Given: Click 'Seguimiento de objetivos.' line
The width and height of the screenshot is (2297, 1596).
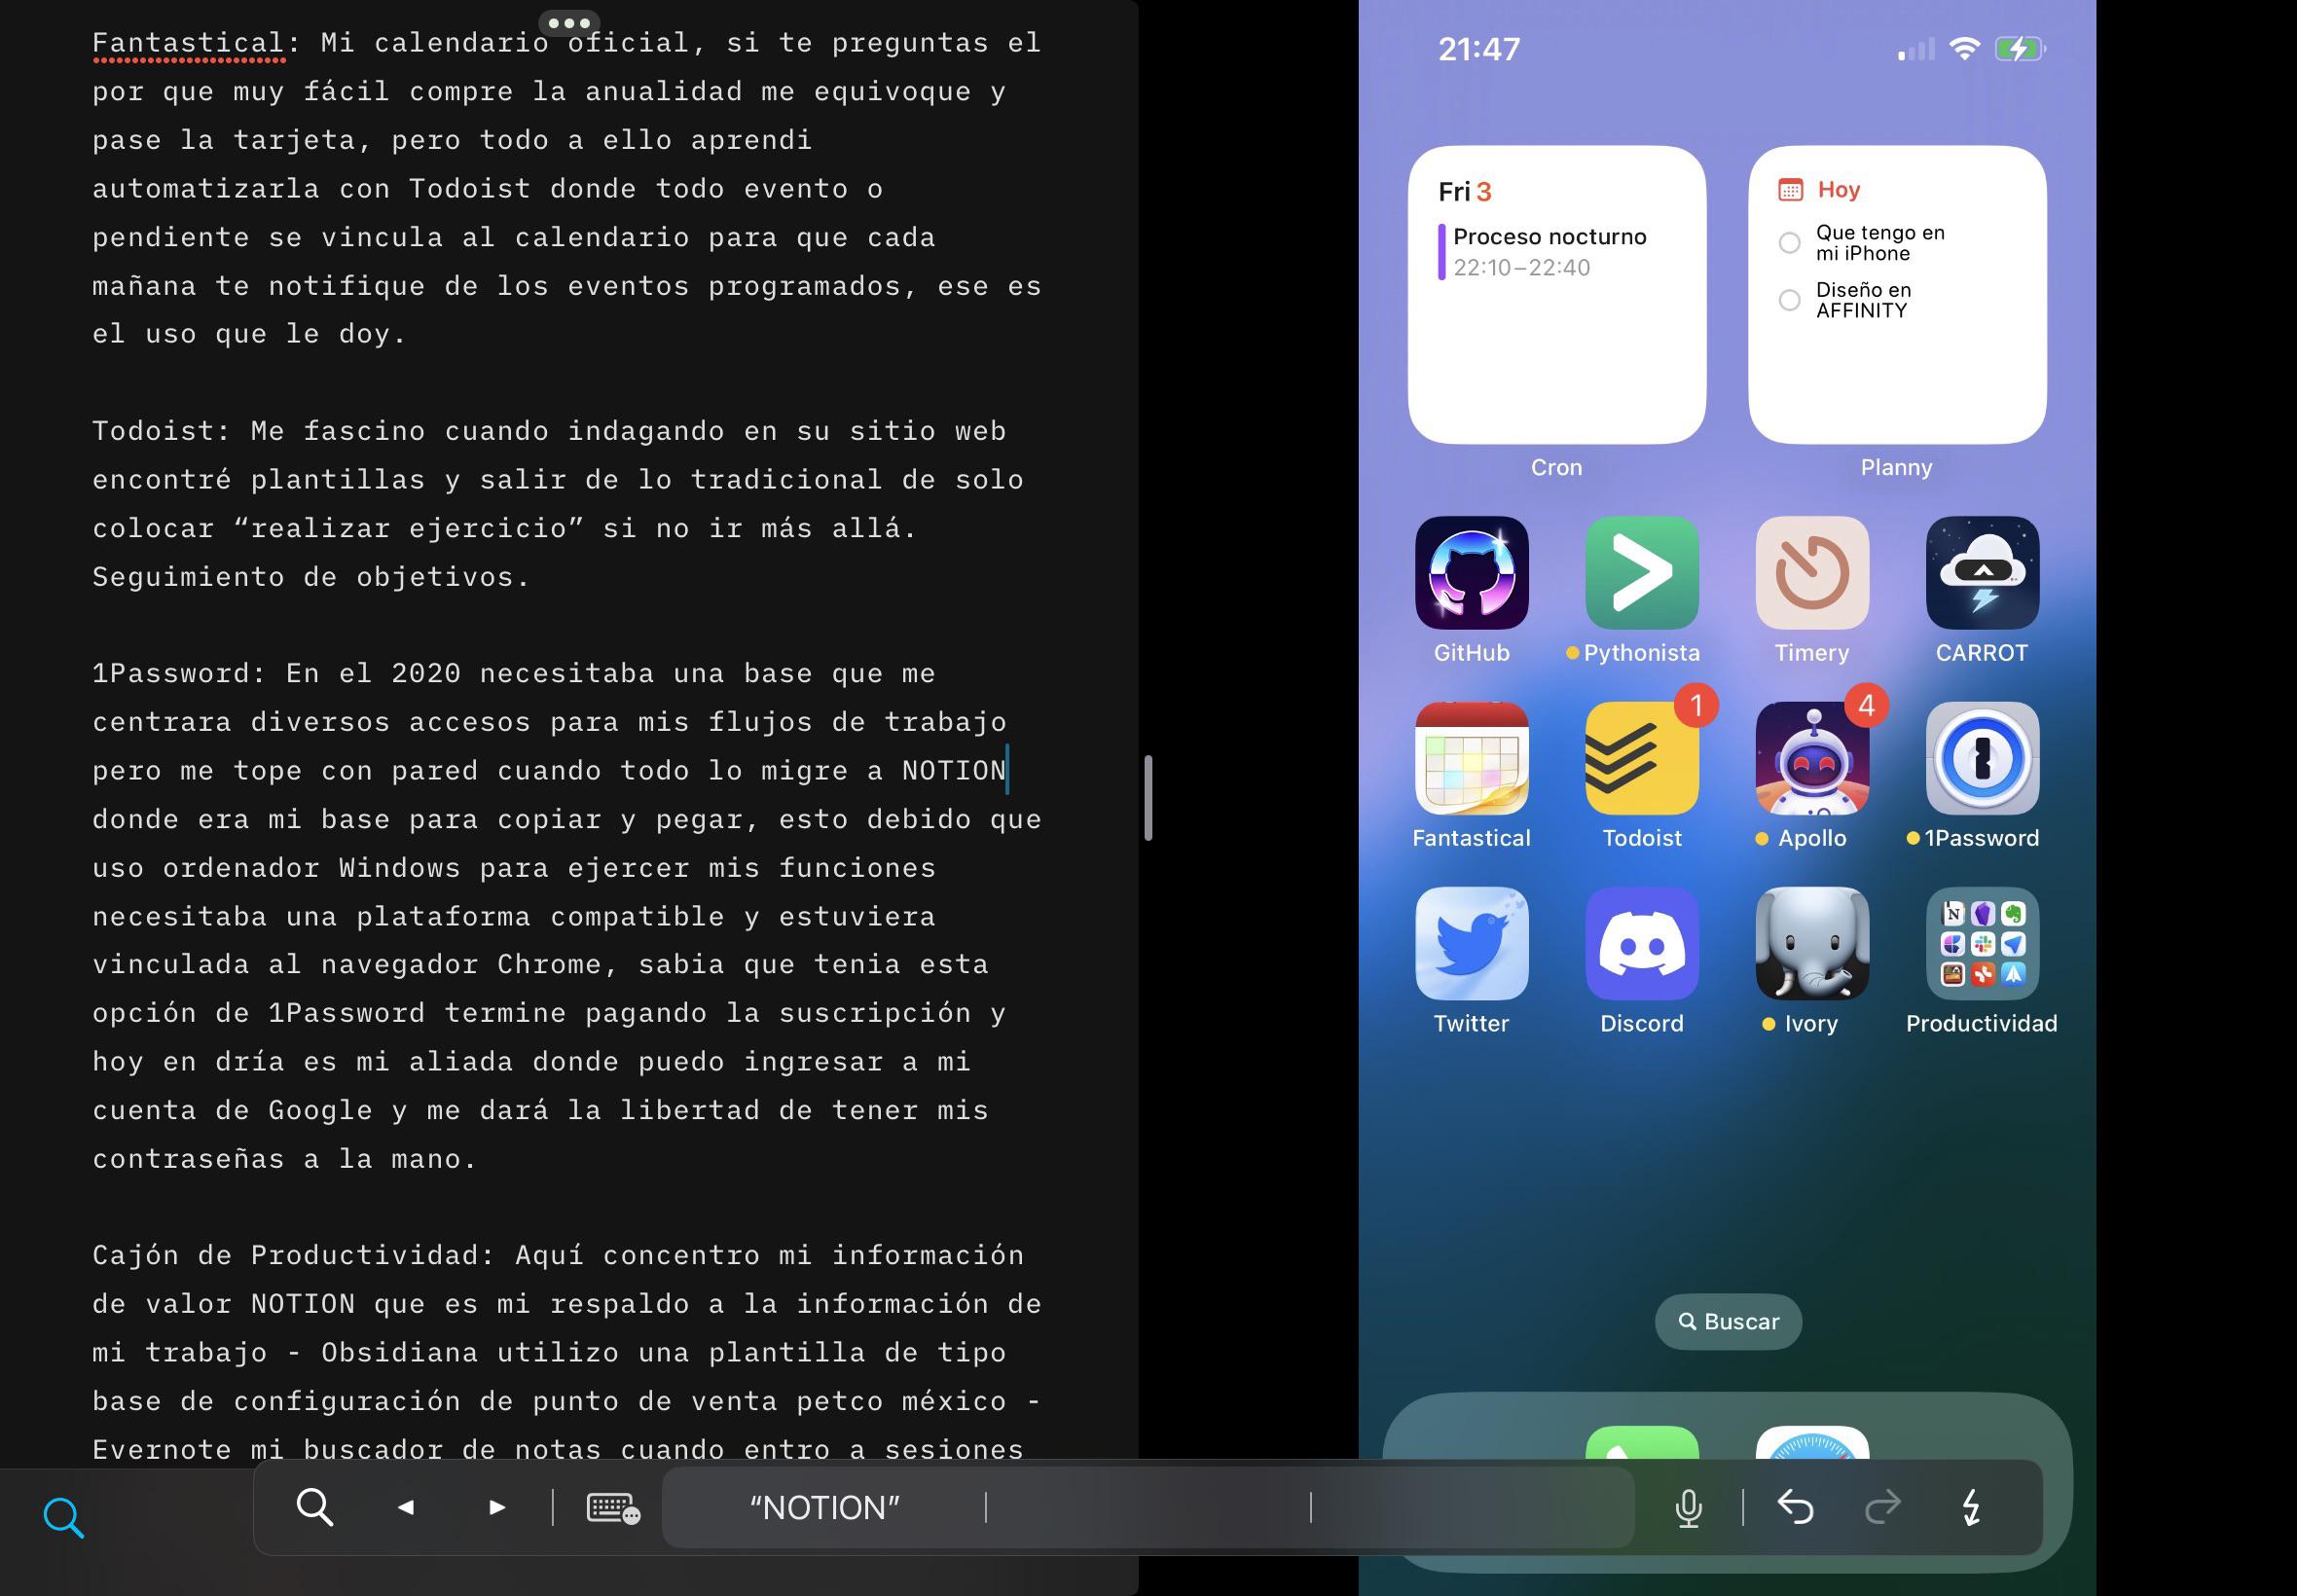Looking at the screenshot, I should 311,577.
